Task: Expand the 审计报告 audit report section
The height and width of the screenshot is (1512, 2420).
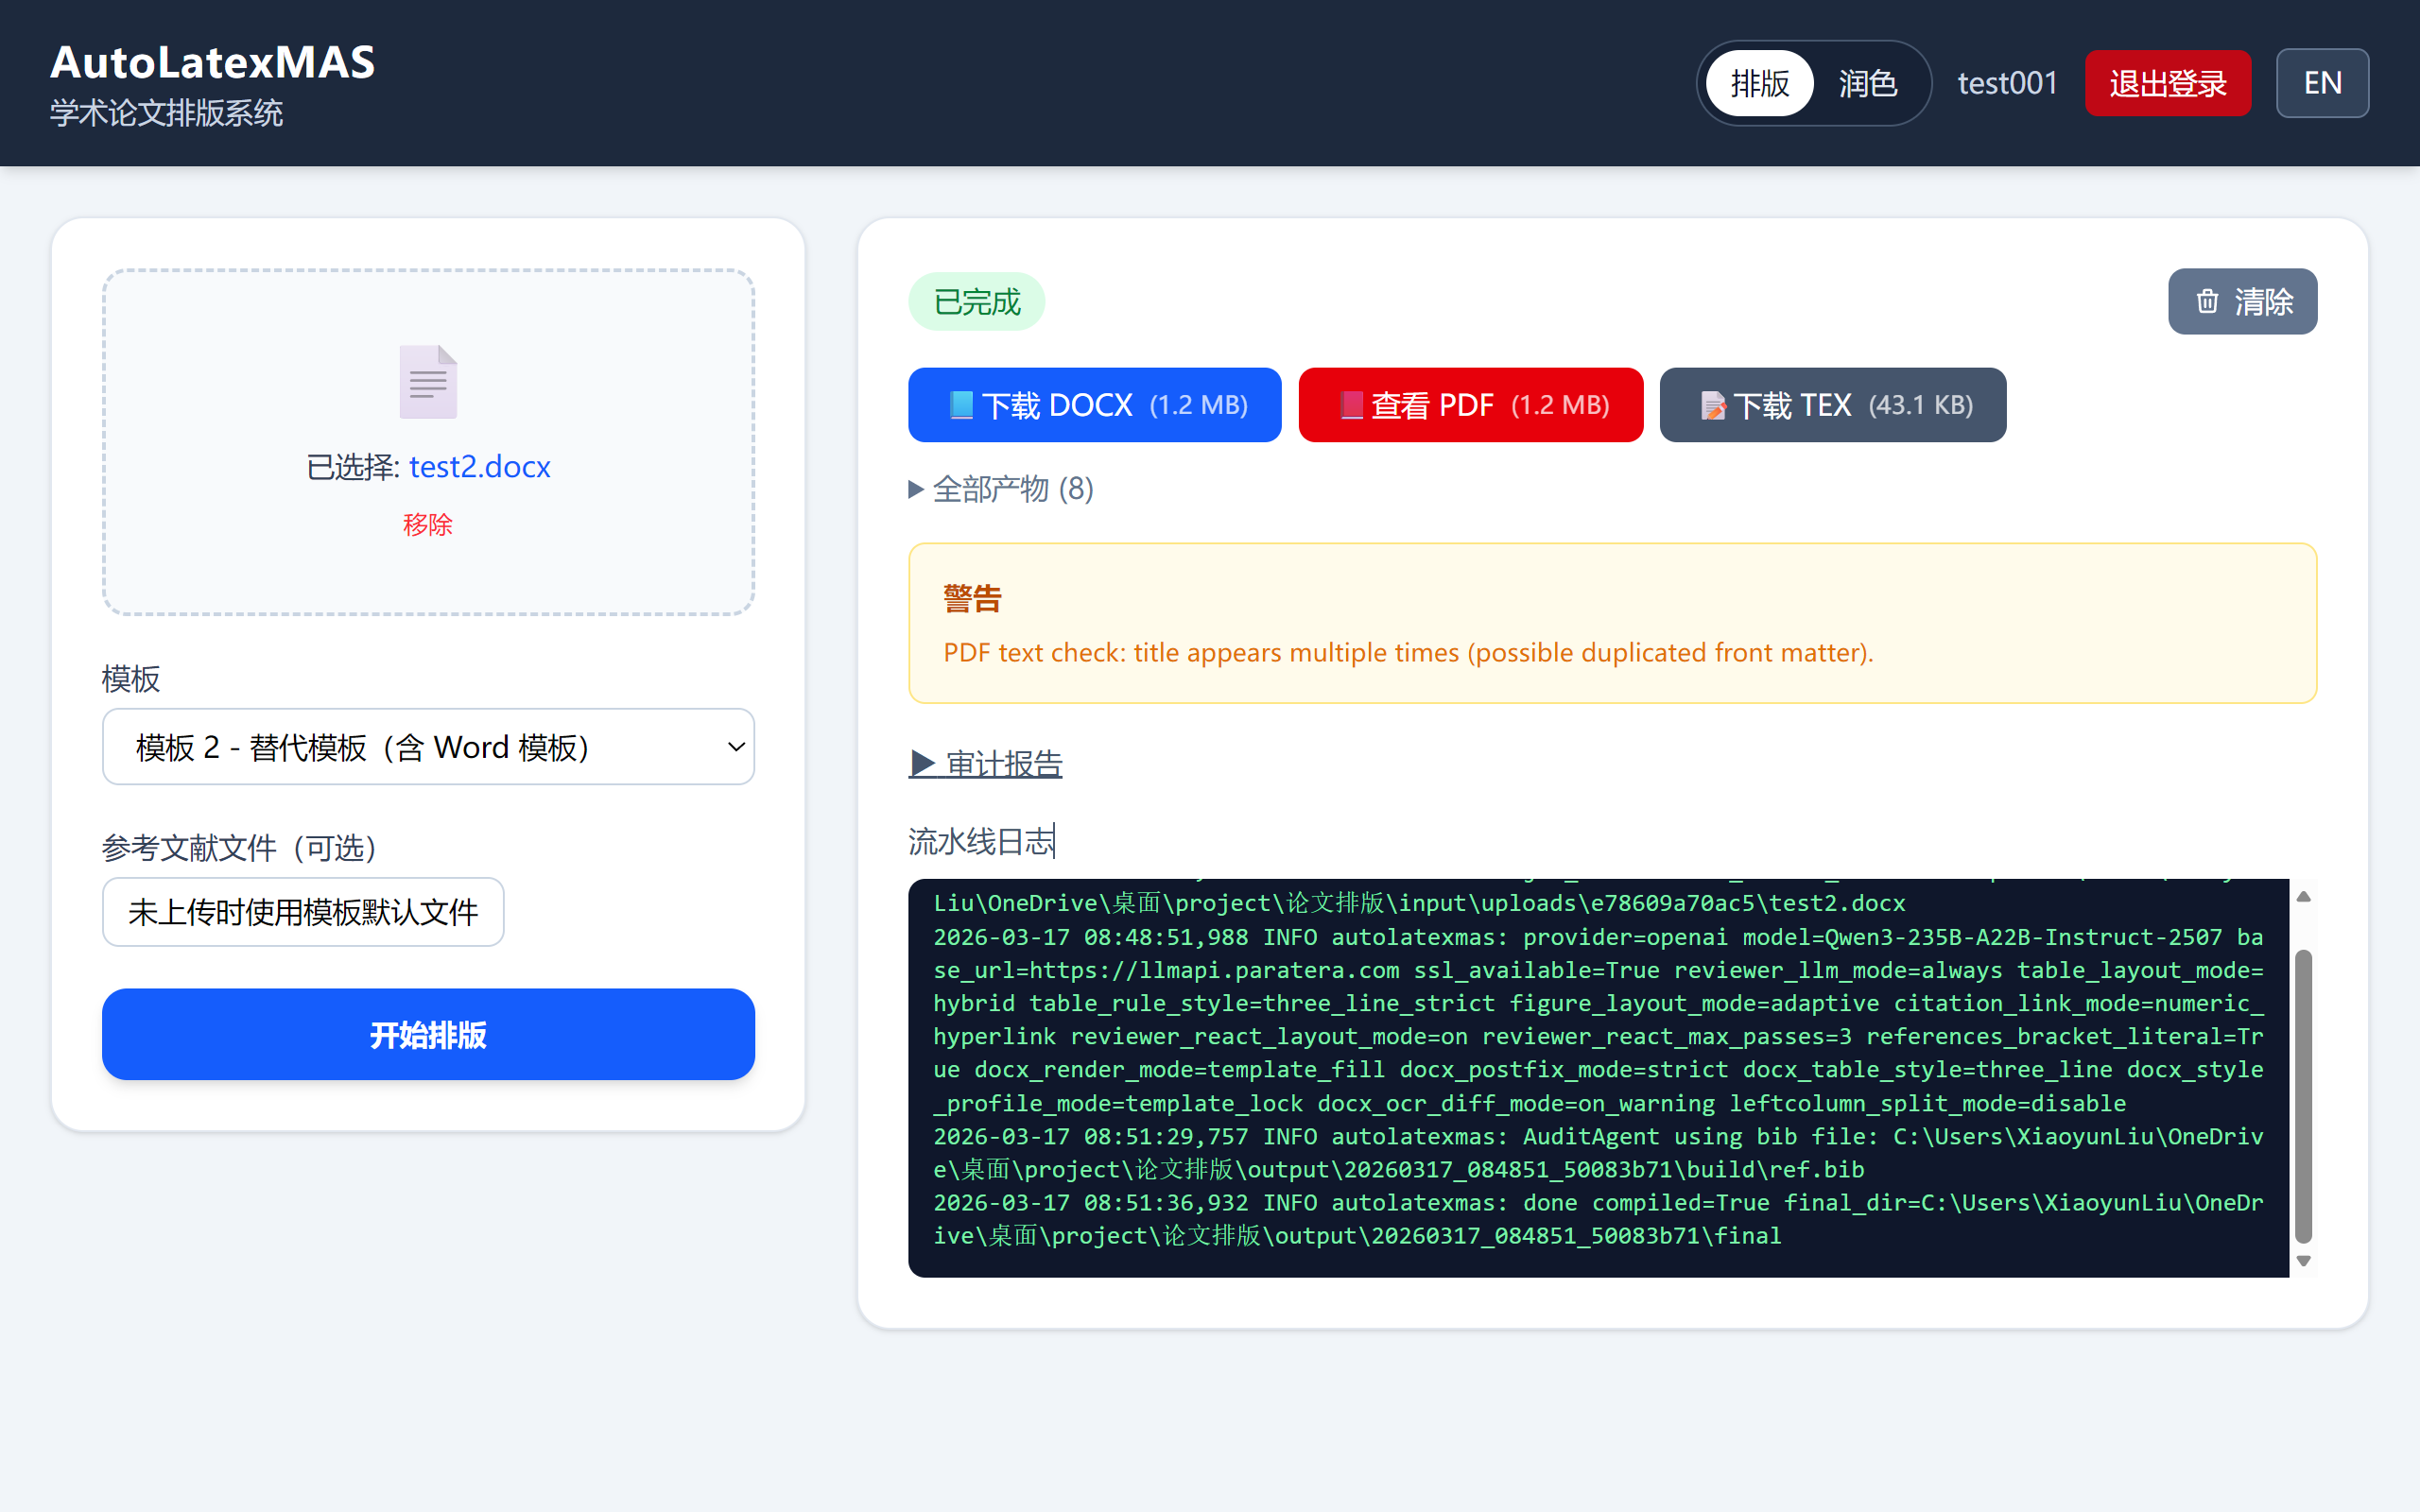Action: [x=986, y=764]
